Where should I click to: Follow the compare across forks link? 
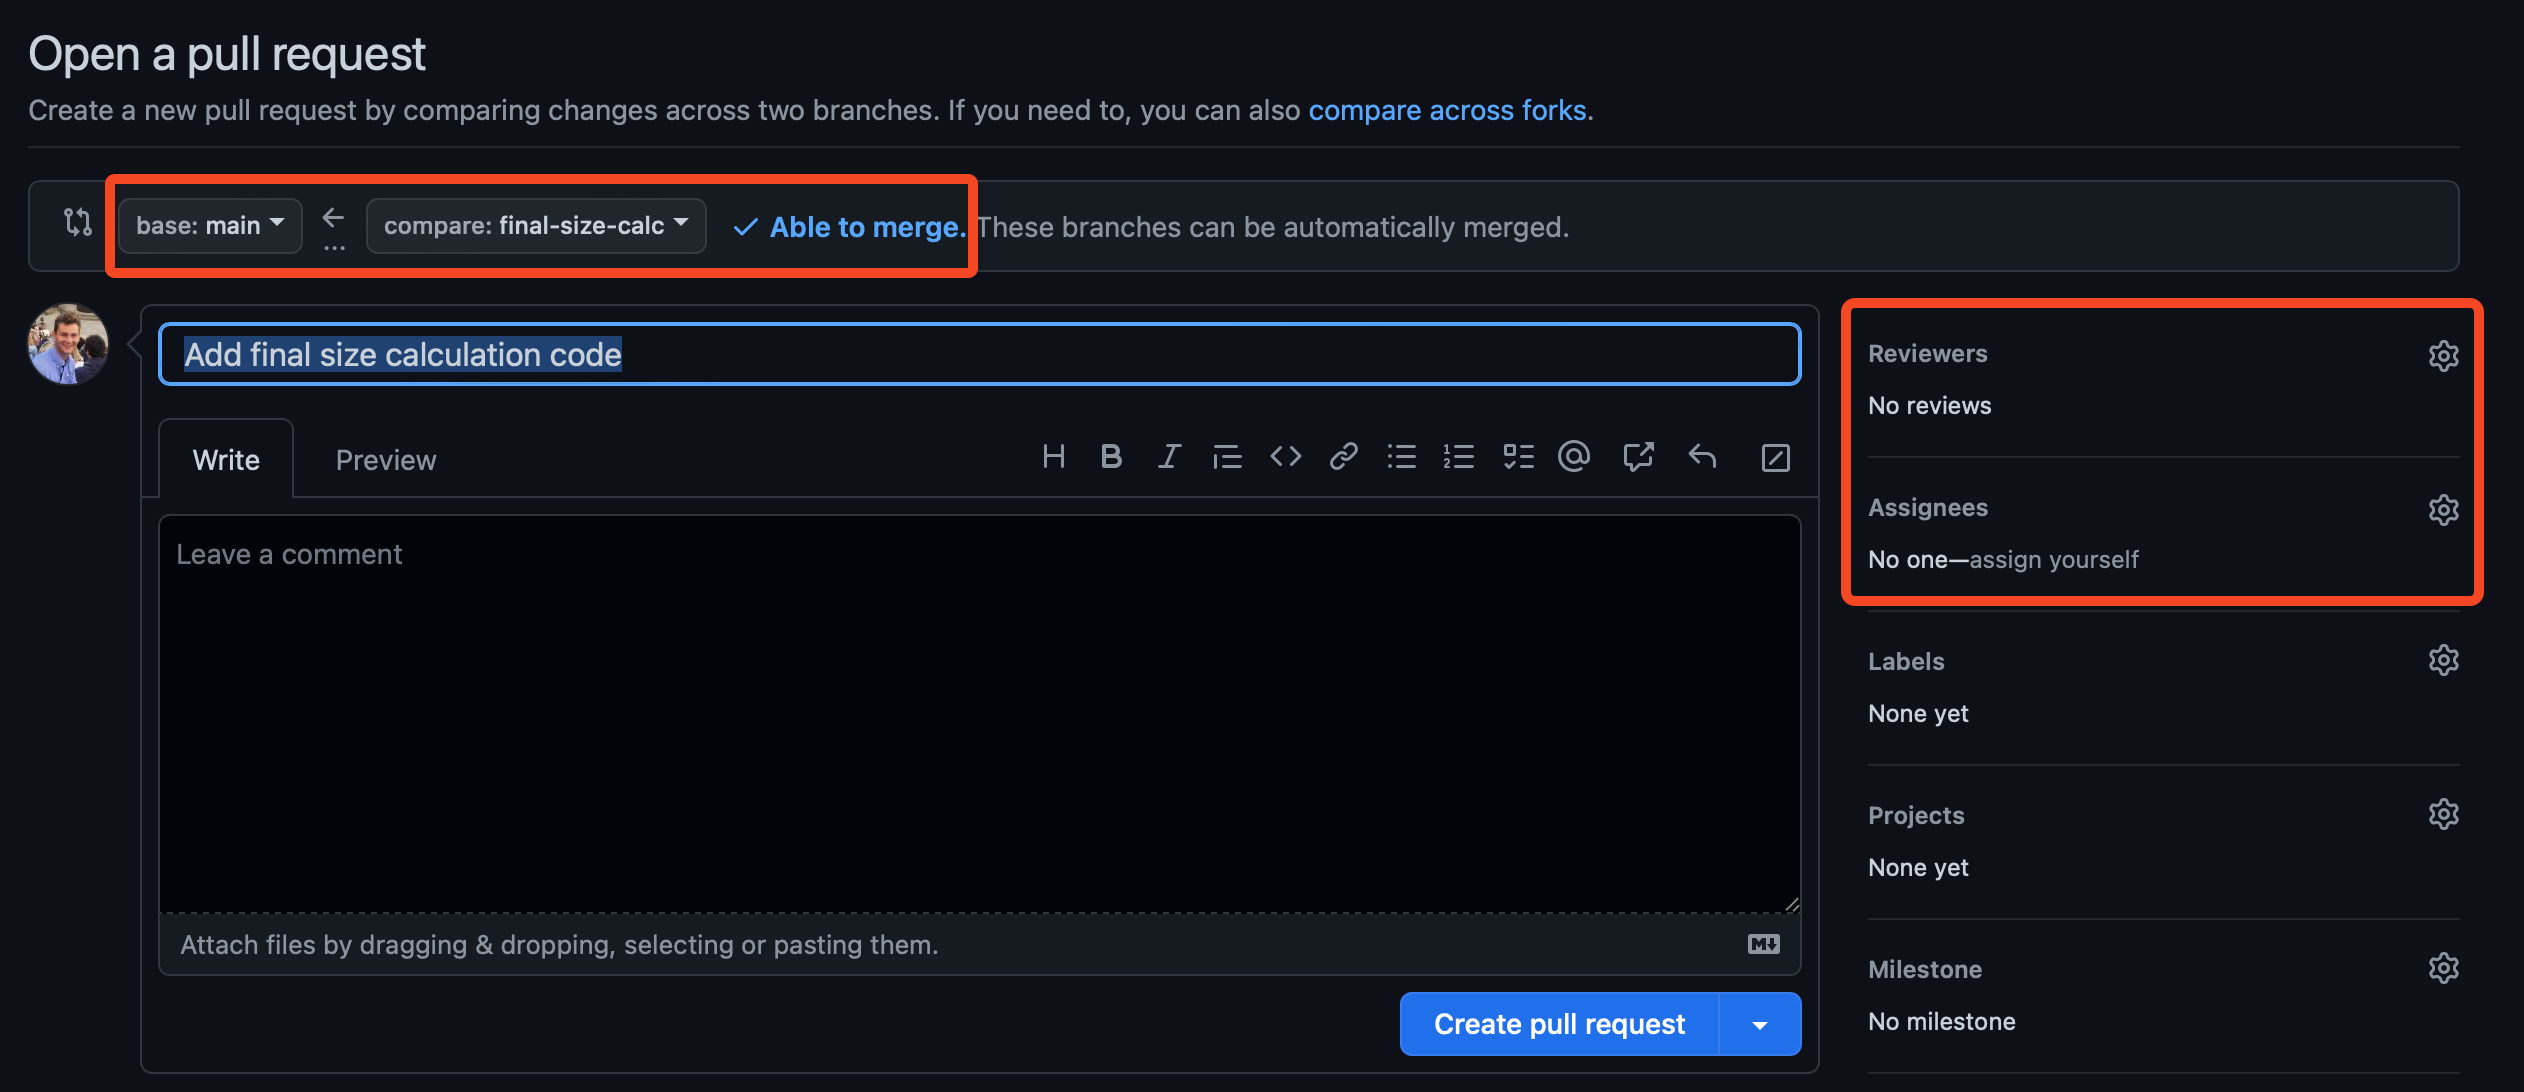point(1447,110)
